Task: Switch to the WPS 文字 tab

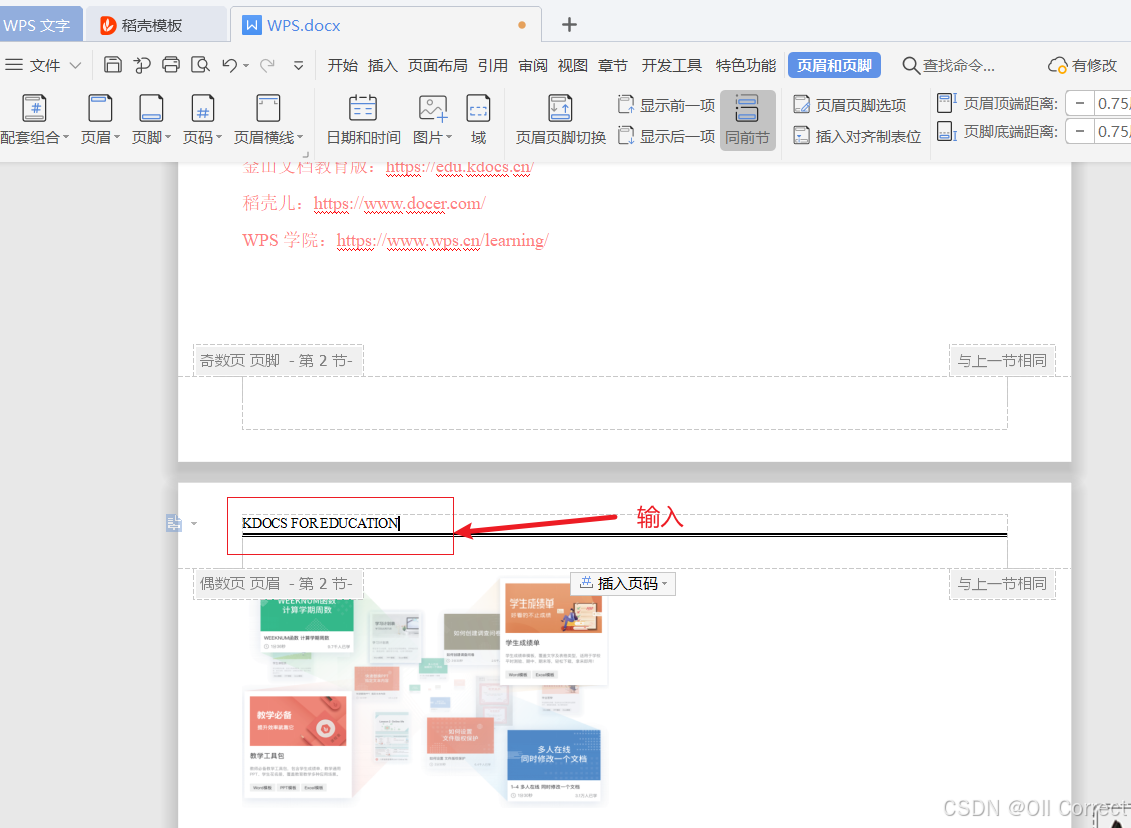Action: (40, 25)
